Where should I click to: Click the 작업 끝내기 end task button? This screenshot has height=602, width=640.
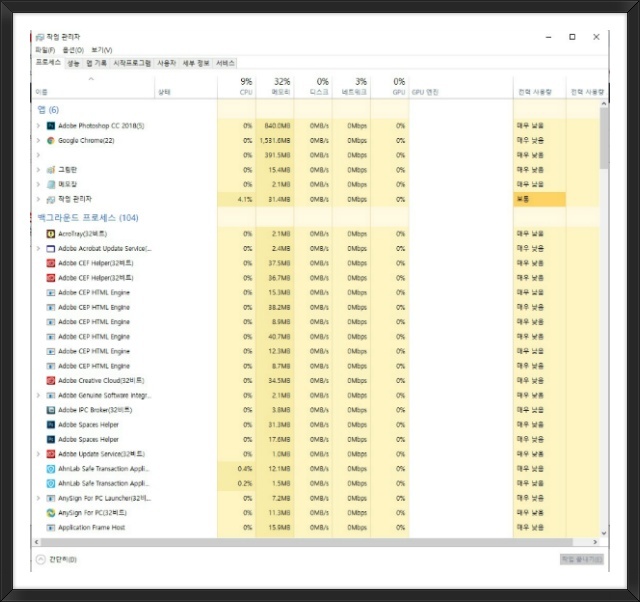click(x=582, y=559)
